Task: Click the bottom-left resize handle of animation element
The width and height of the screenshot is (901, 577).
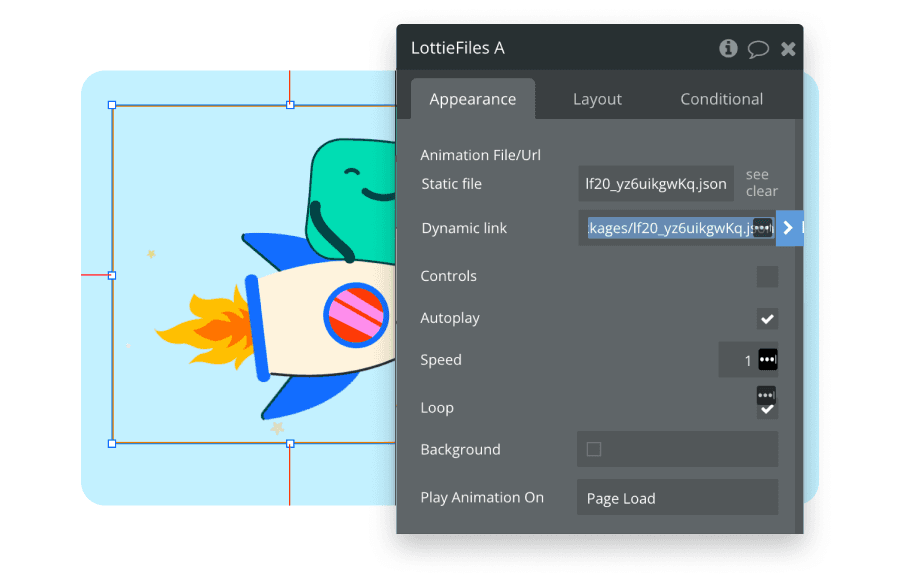Action: tap(112, 444)
